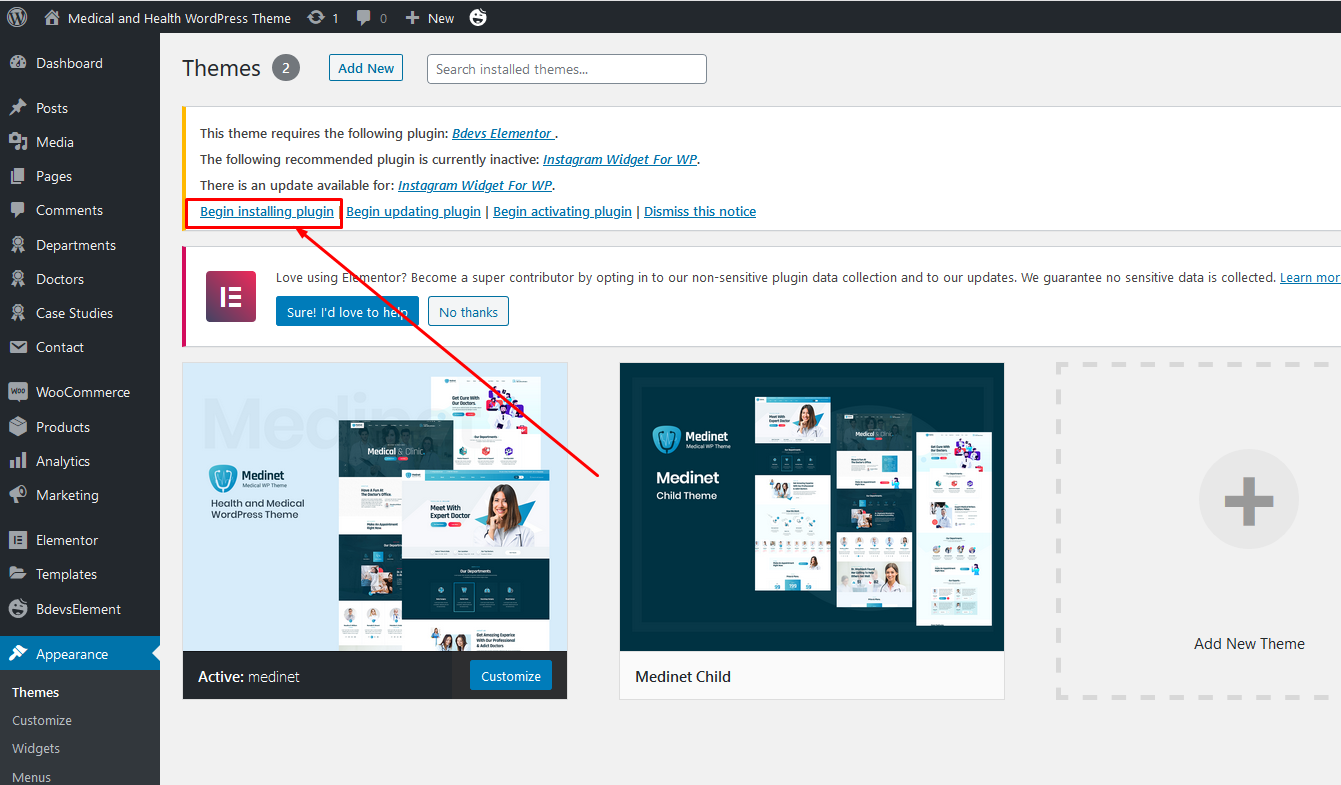Click the Doctors icon in sidebar
Screen dimensions: 1341x785
click(x=18, y=279)
